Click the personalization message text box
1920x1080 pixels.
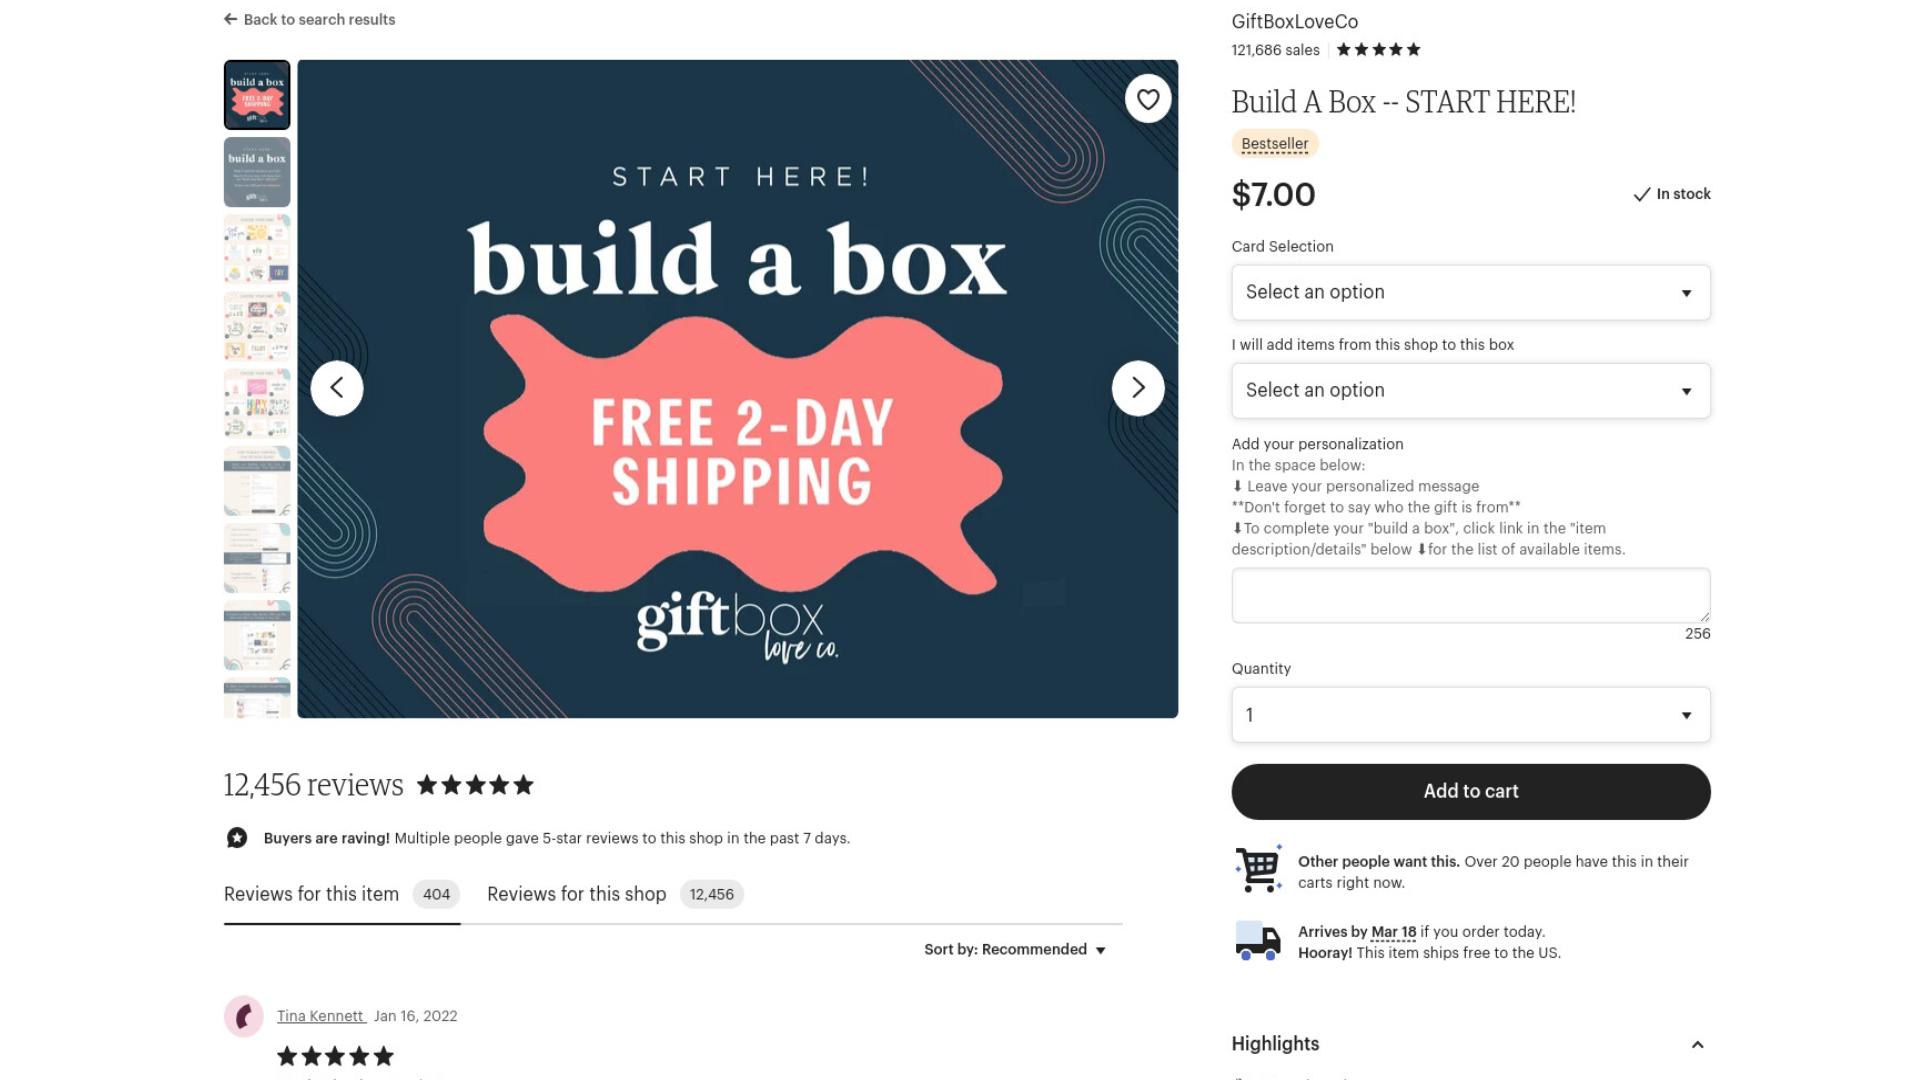1470,595
